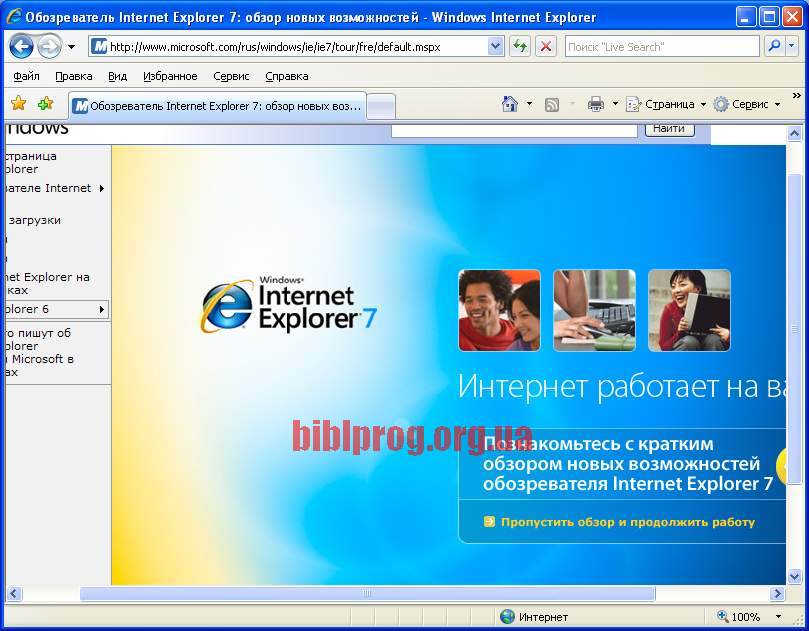
Task: Click the photo of woman with laptop
Action: (689, 310)
